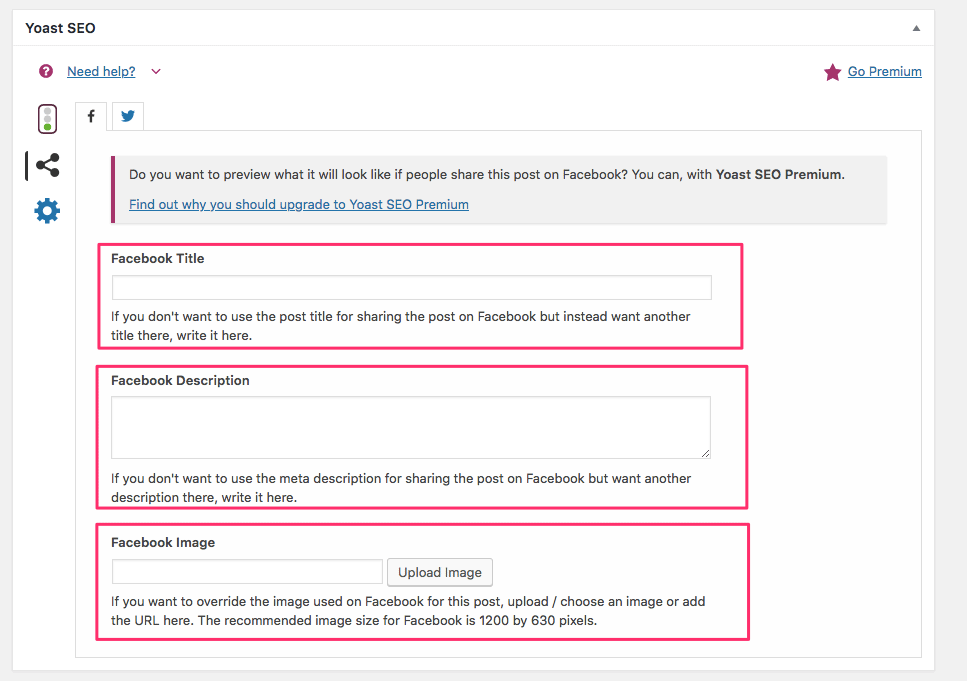Select the social share icon in sidebar
The width and height of the screenshot is (967, 681).
47,165
